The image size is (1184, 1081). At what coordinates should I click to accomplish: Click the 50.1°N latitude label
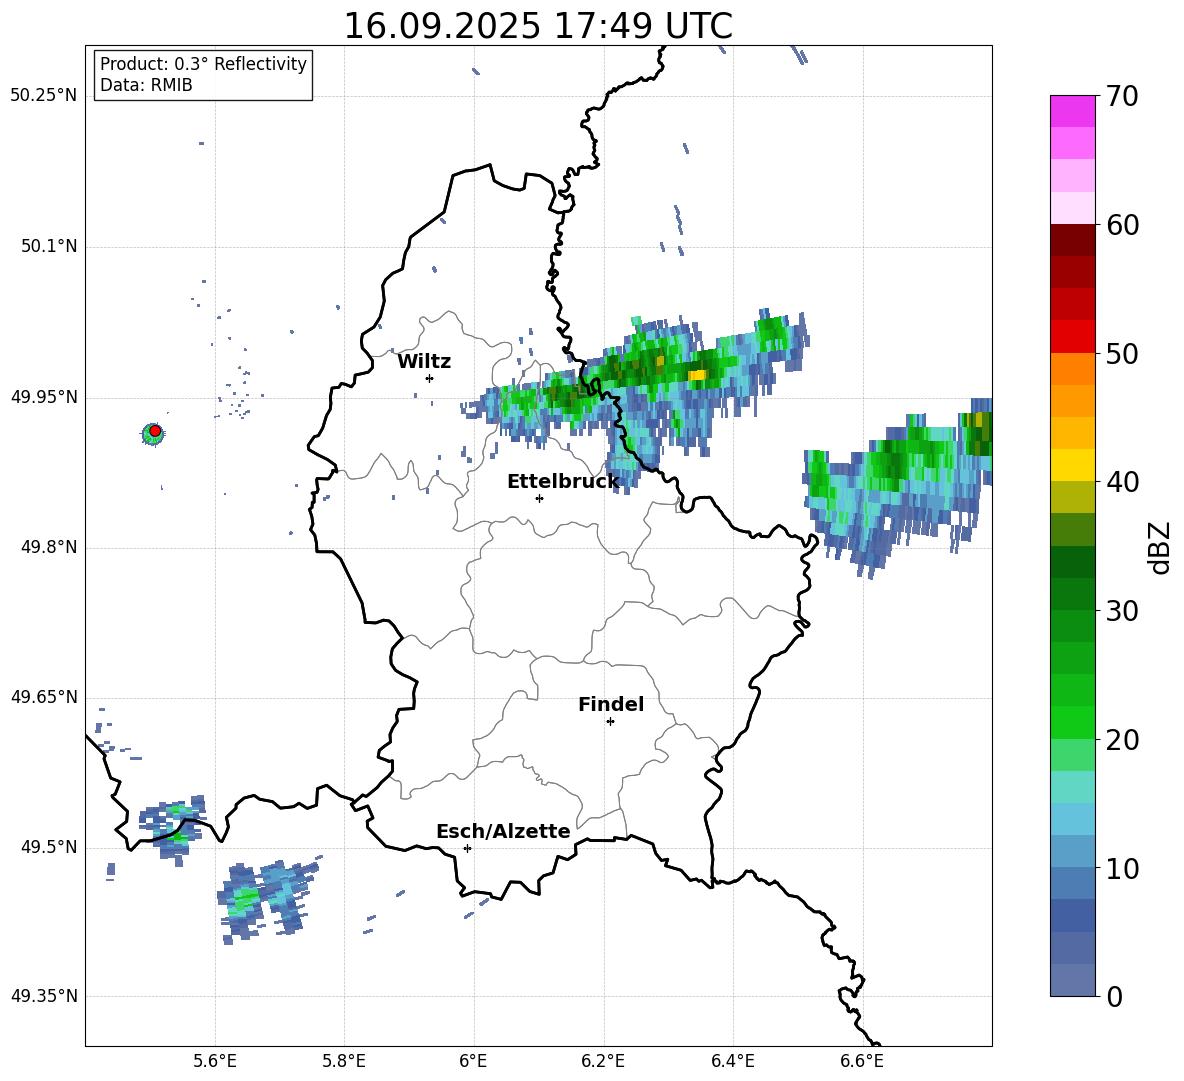[49, 246]
